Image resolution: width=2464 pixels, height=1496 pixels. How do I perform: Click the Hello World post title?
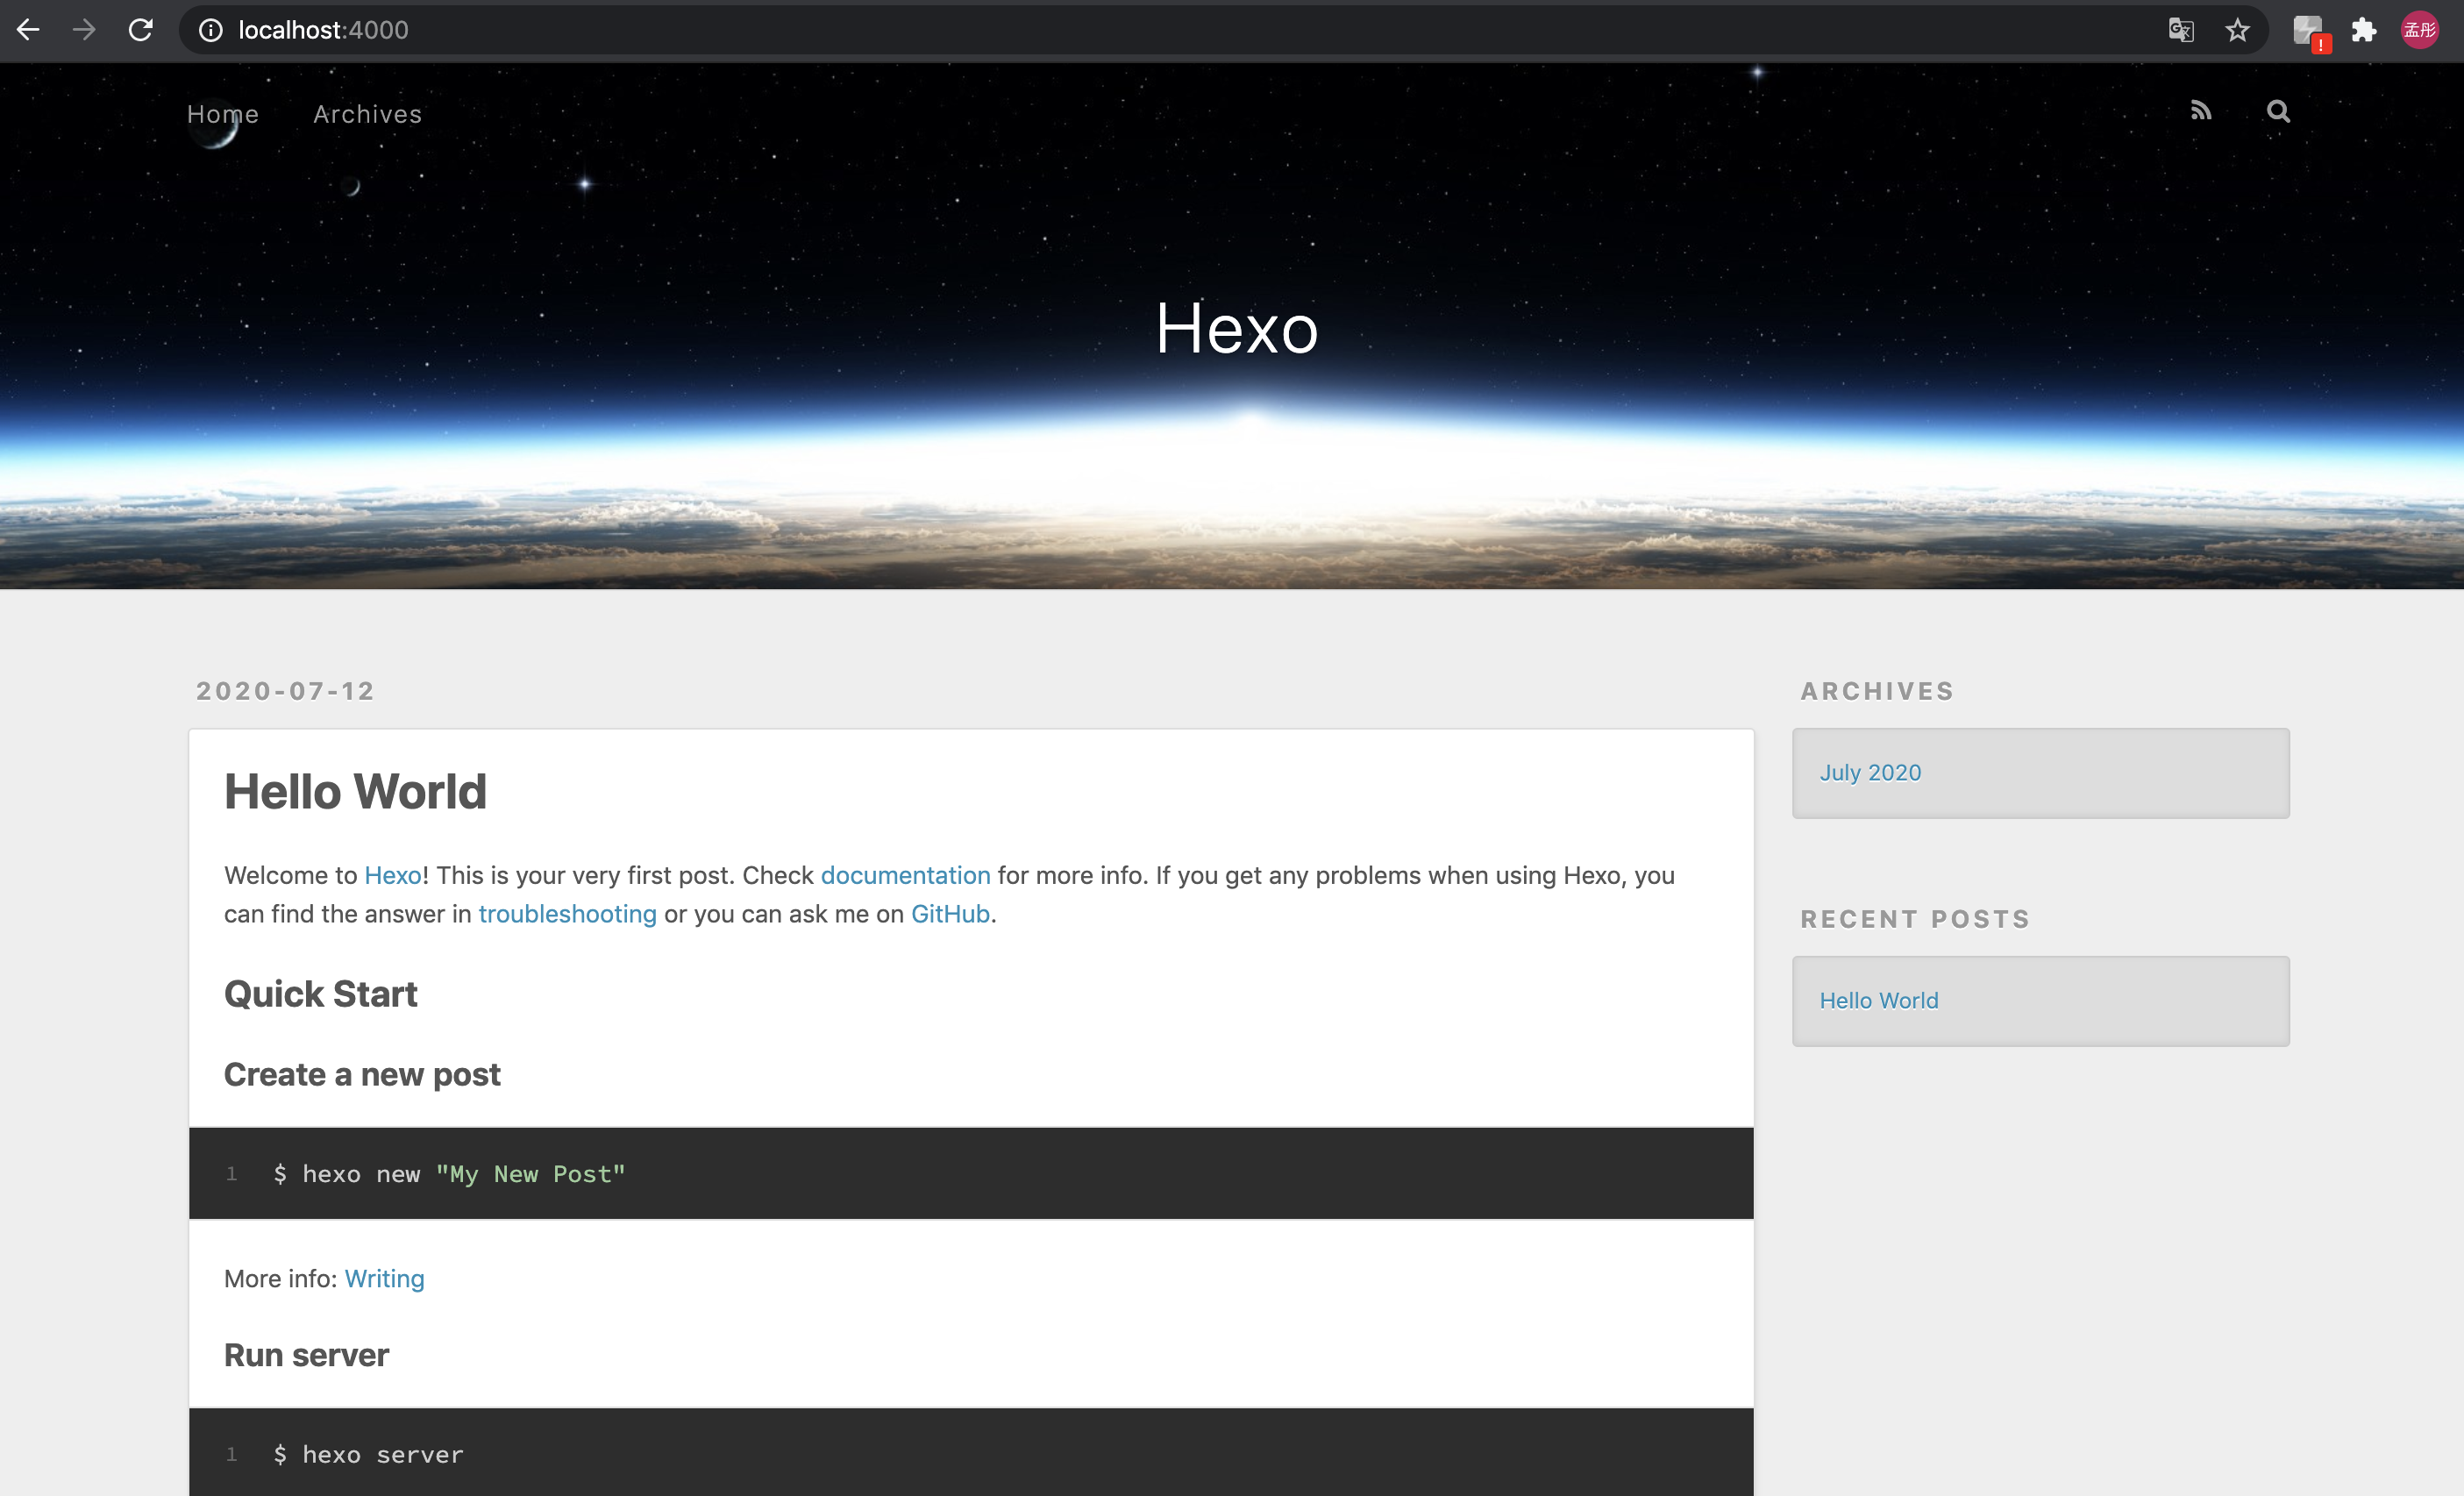coord(355,791)
